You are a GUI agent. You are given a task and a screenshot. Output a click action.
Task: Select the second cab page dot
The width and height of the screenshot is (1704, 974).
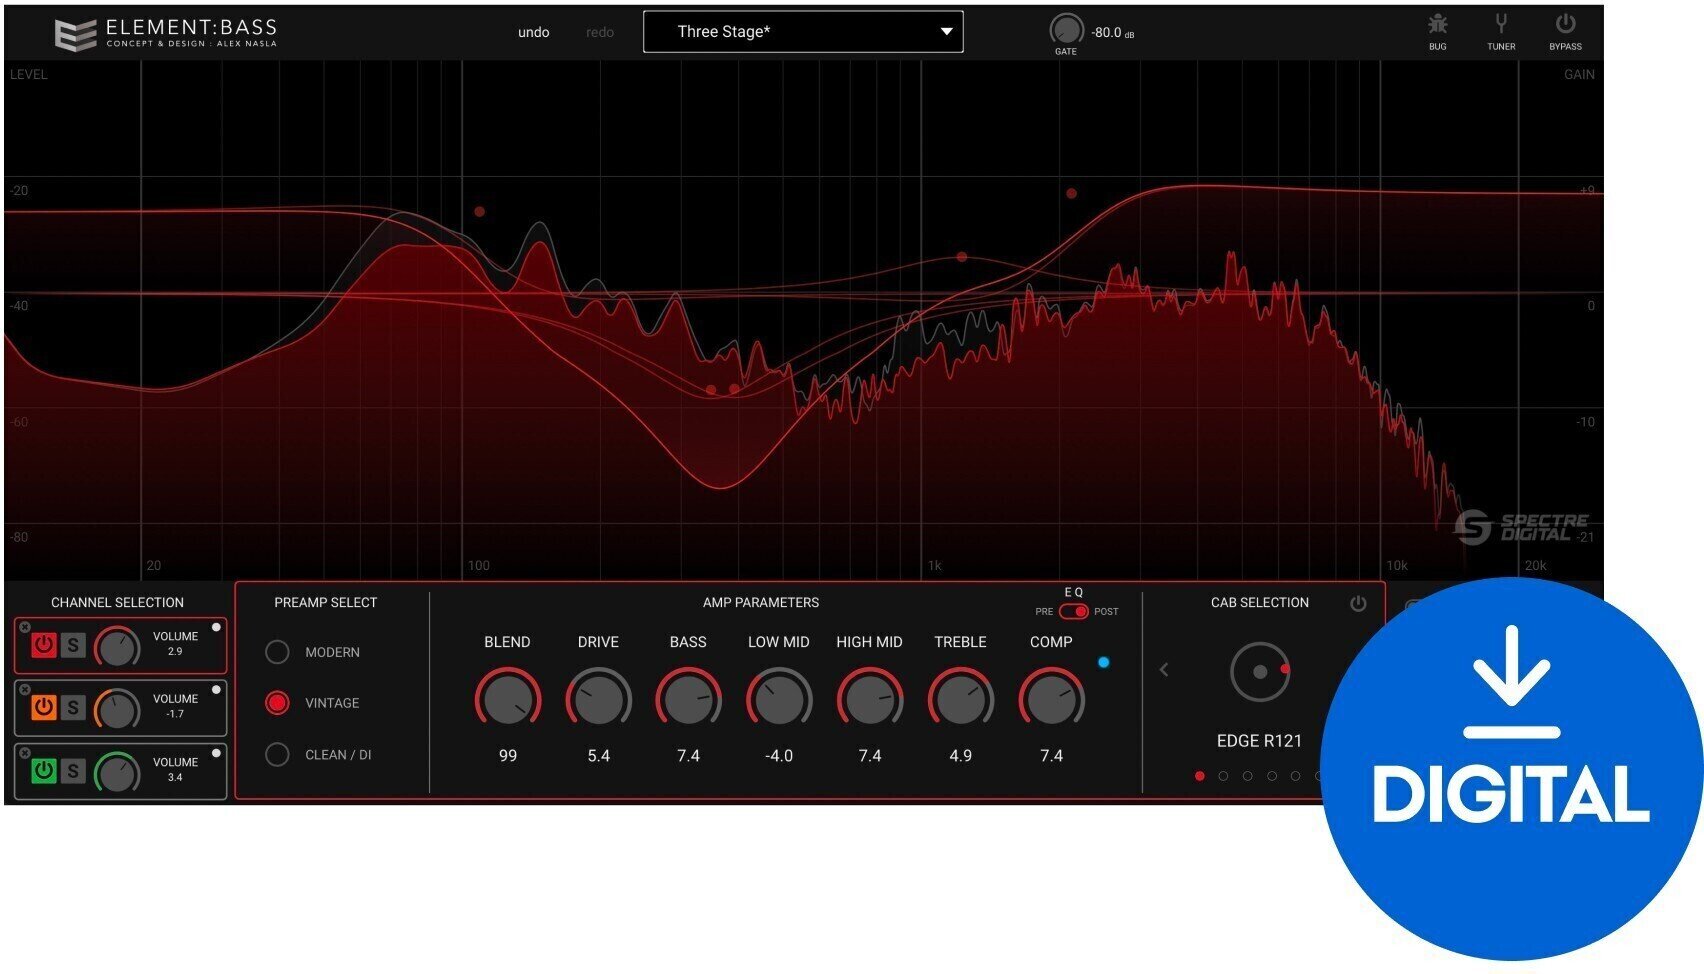[1223, 776]
